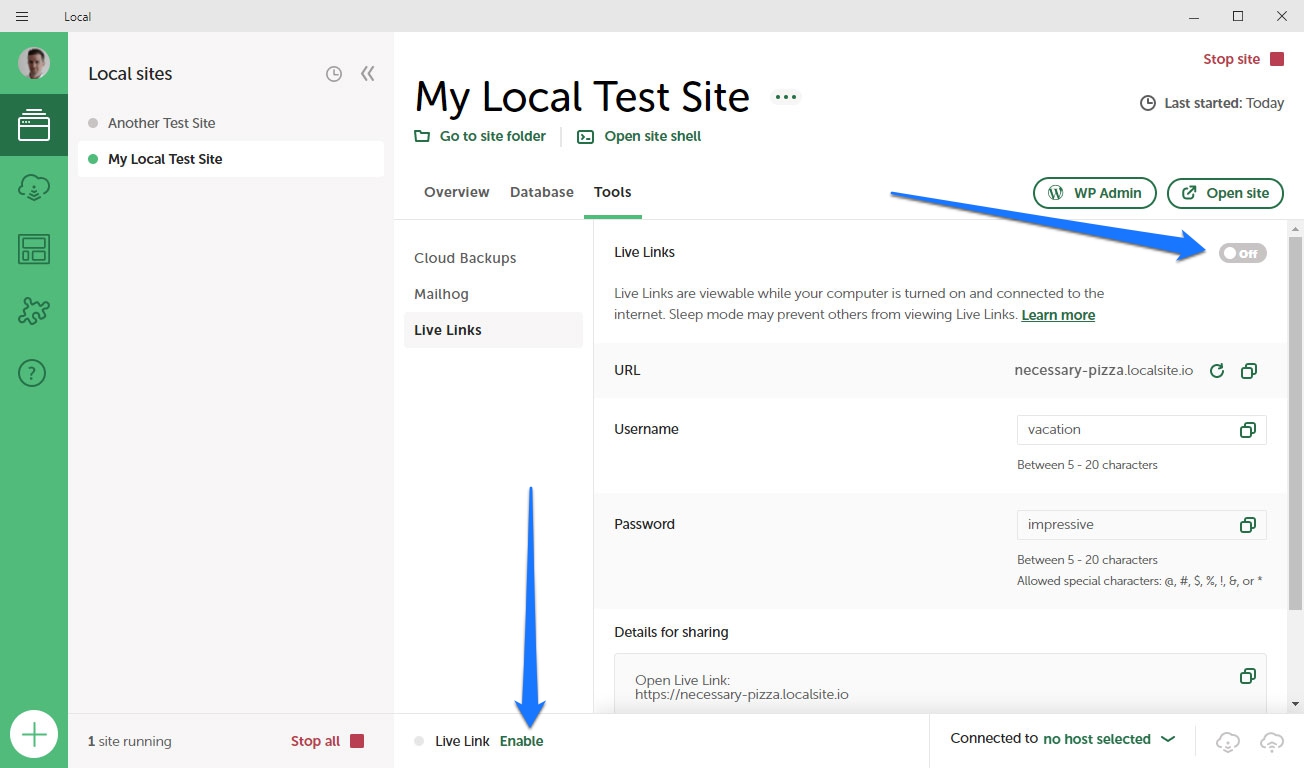The width and height of the screenshot is (1304, 768).
Task: Copy the password impressive
Action: coord(1247,525)
